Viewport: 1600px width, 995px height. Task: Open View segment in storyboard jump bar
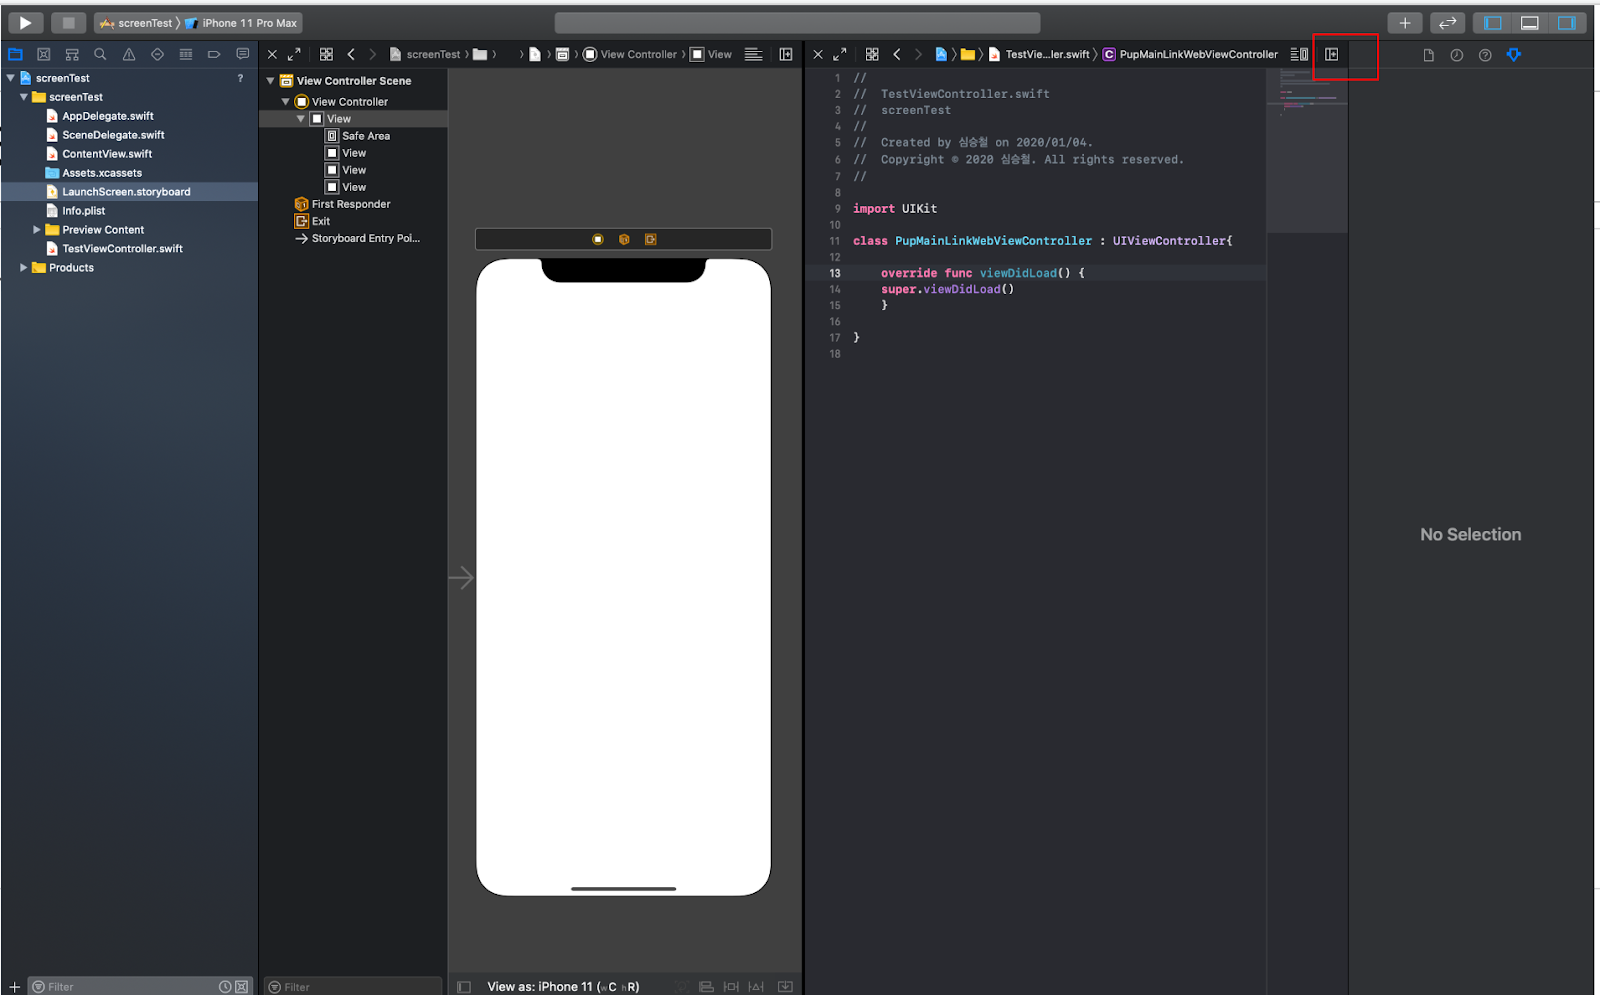click(x=711, y=54)
